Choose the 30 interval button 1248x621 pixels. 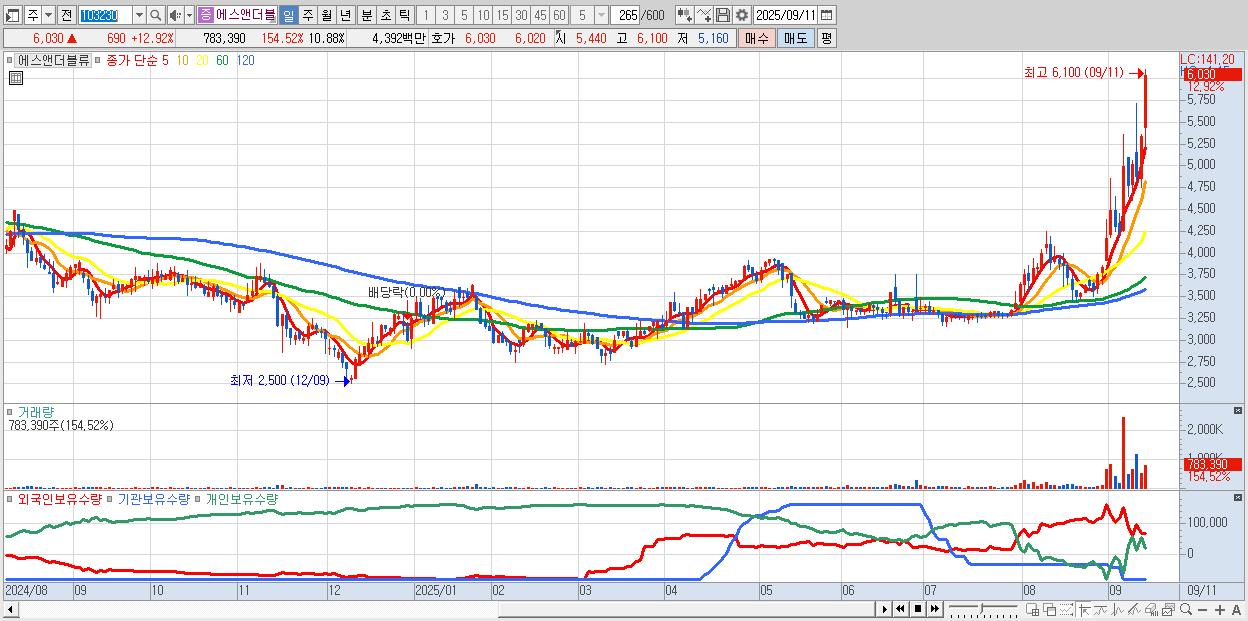[521, 15]
